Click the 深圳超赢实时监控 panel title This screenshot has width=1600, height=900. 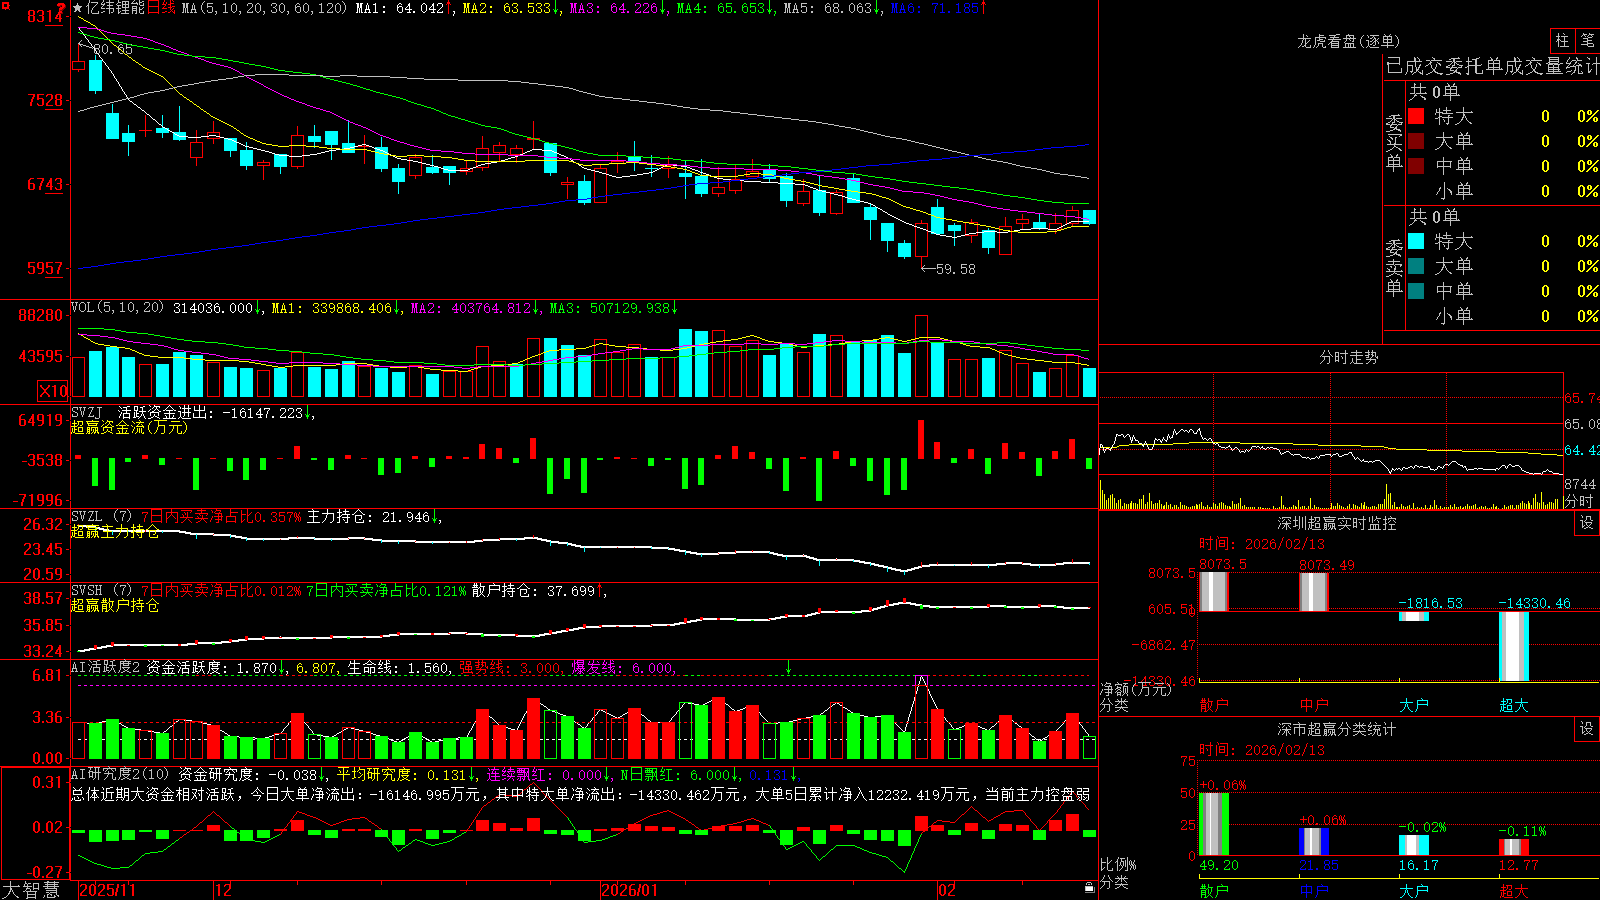pos(1337,523)
